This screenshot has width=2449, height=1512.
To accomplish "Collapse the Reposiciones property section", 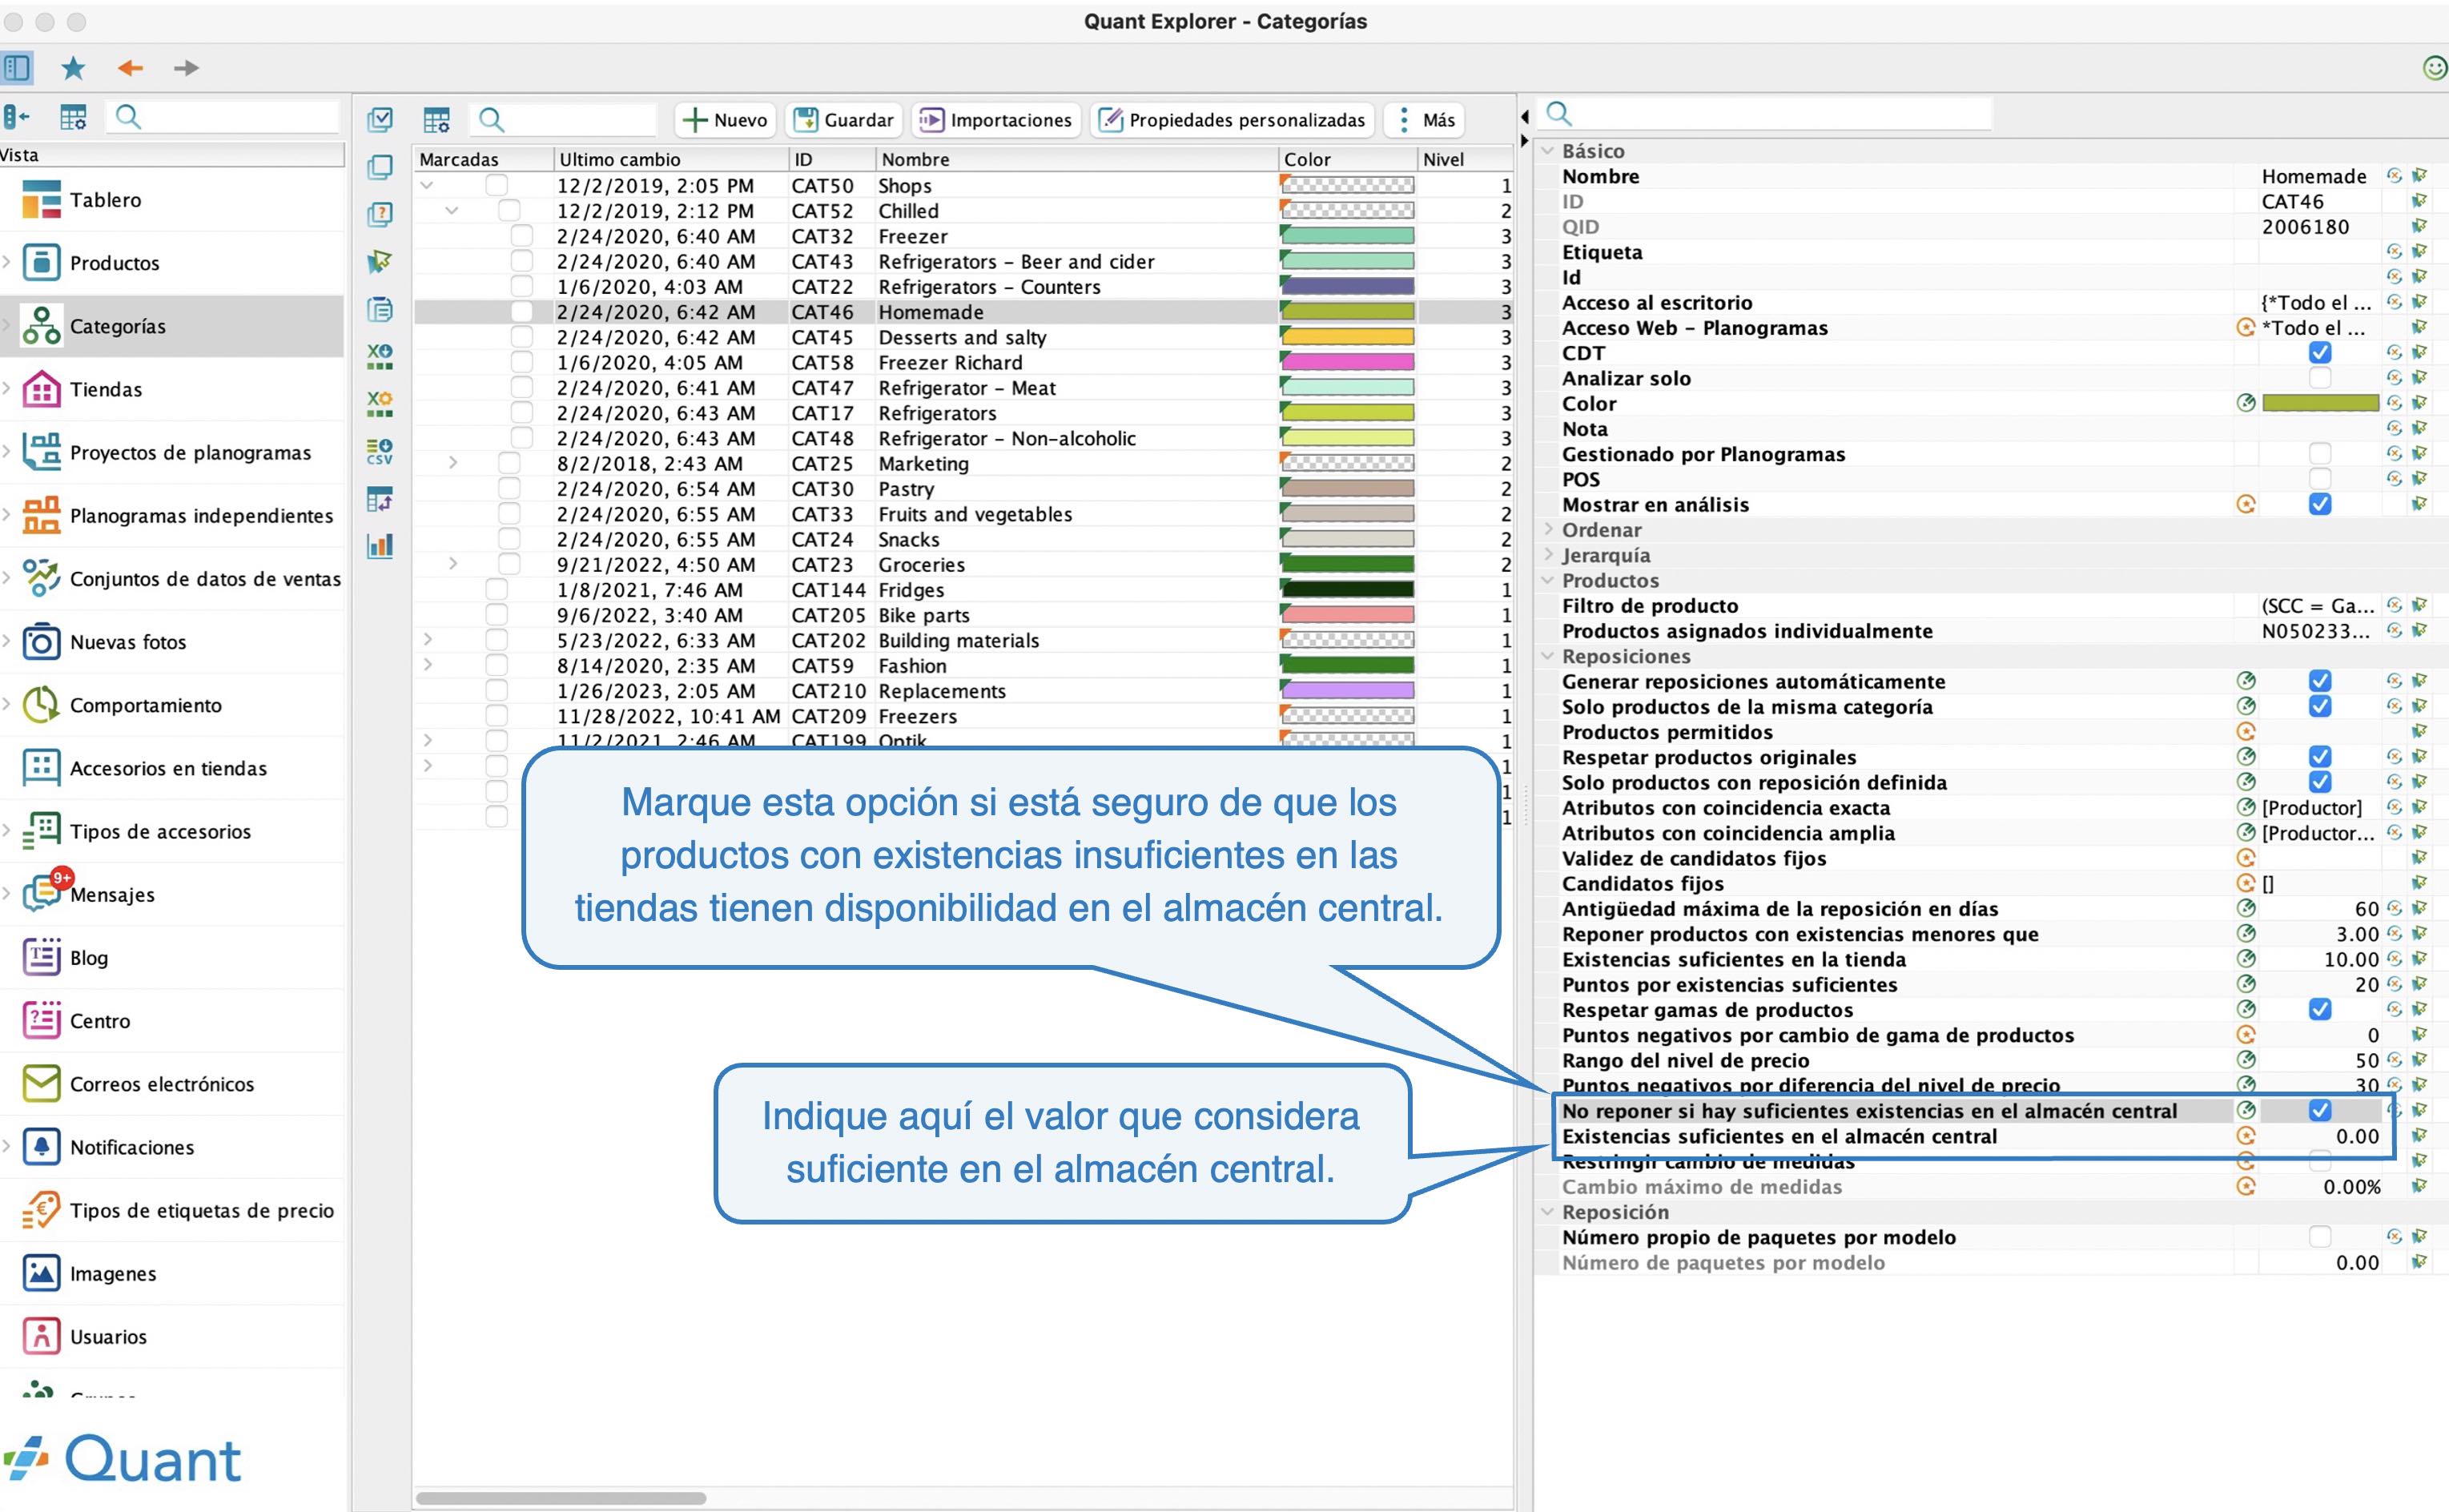I will [x=1549, y=656].
